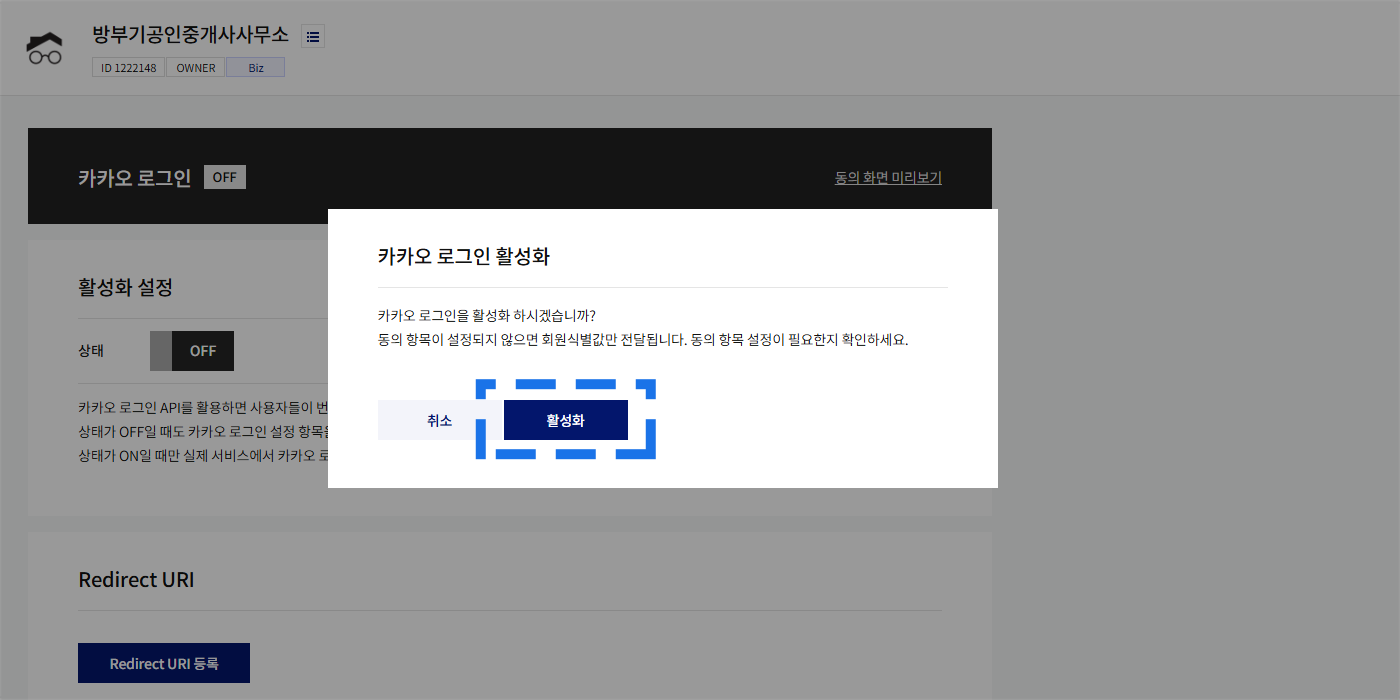Open the 동의 화면 미리보기 link

(x=888, y=178)
